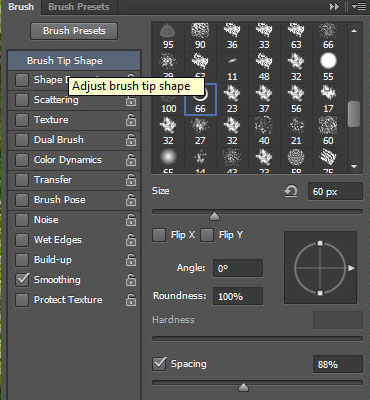Open the Color Dynamics settings section

pyautogui.click(x=68, y=160)
